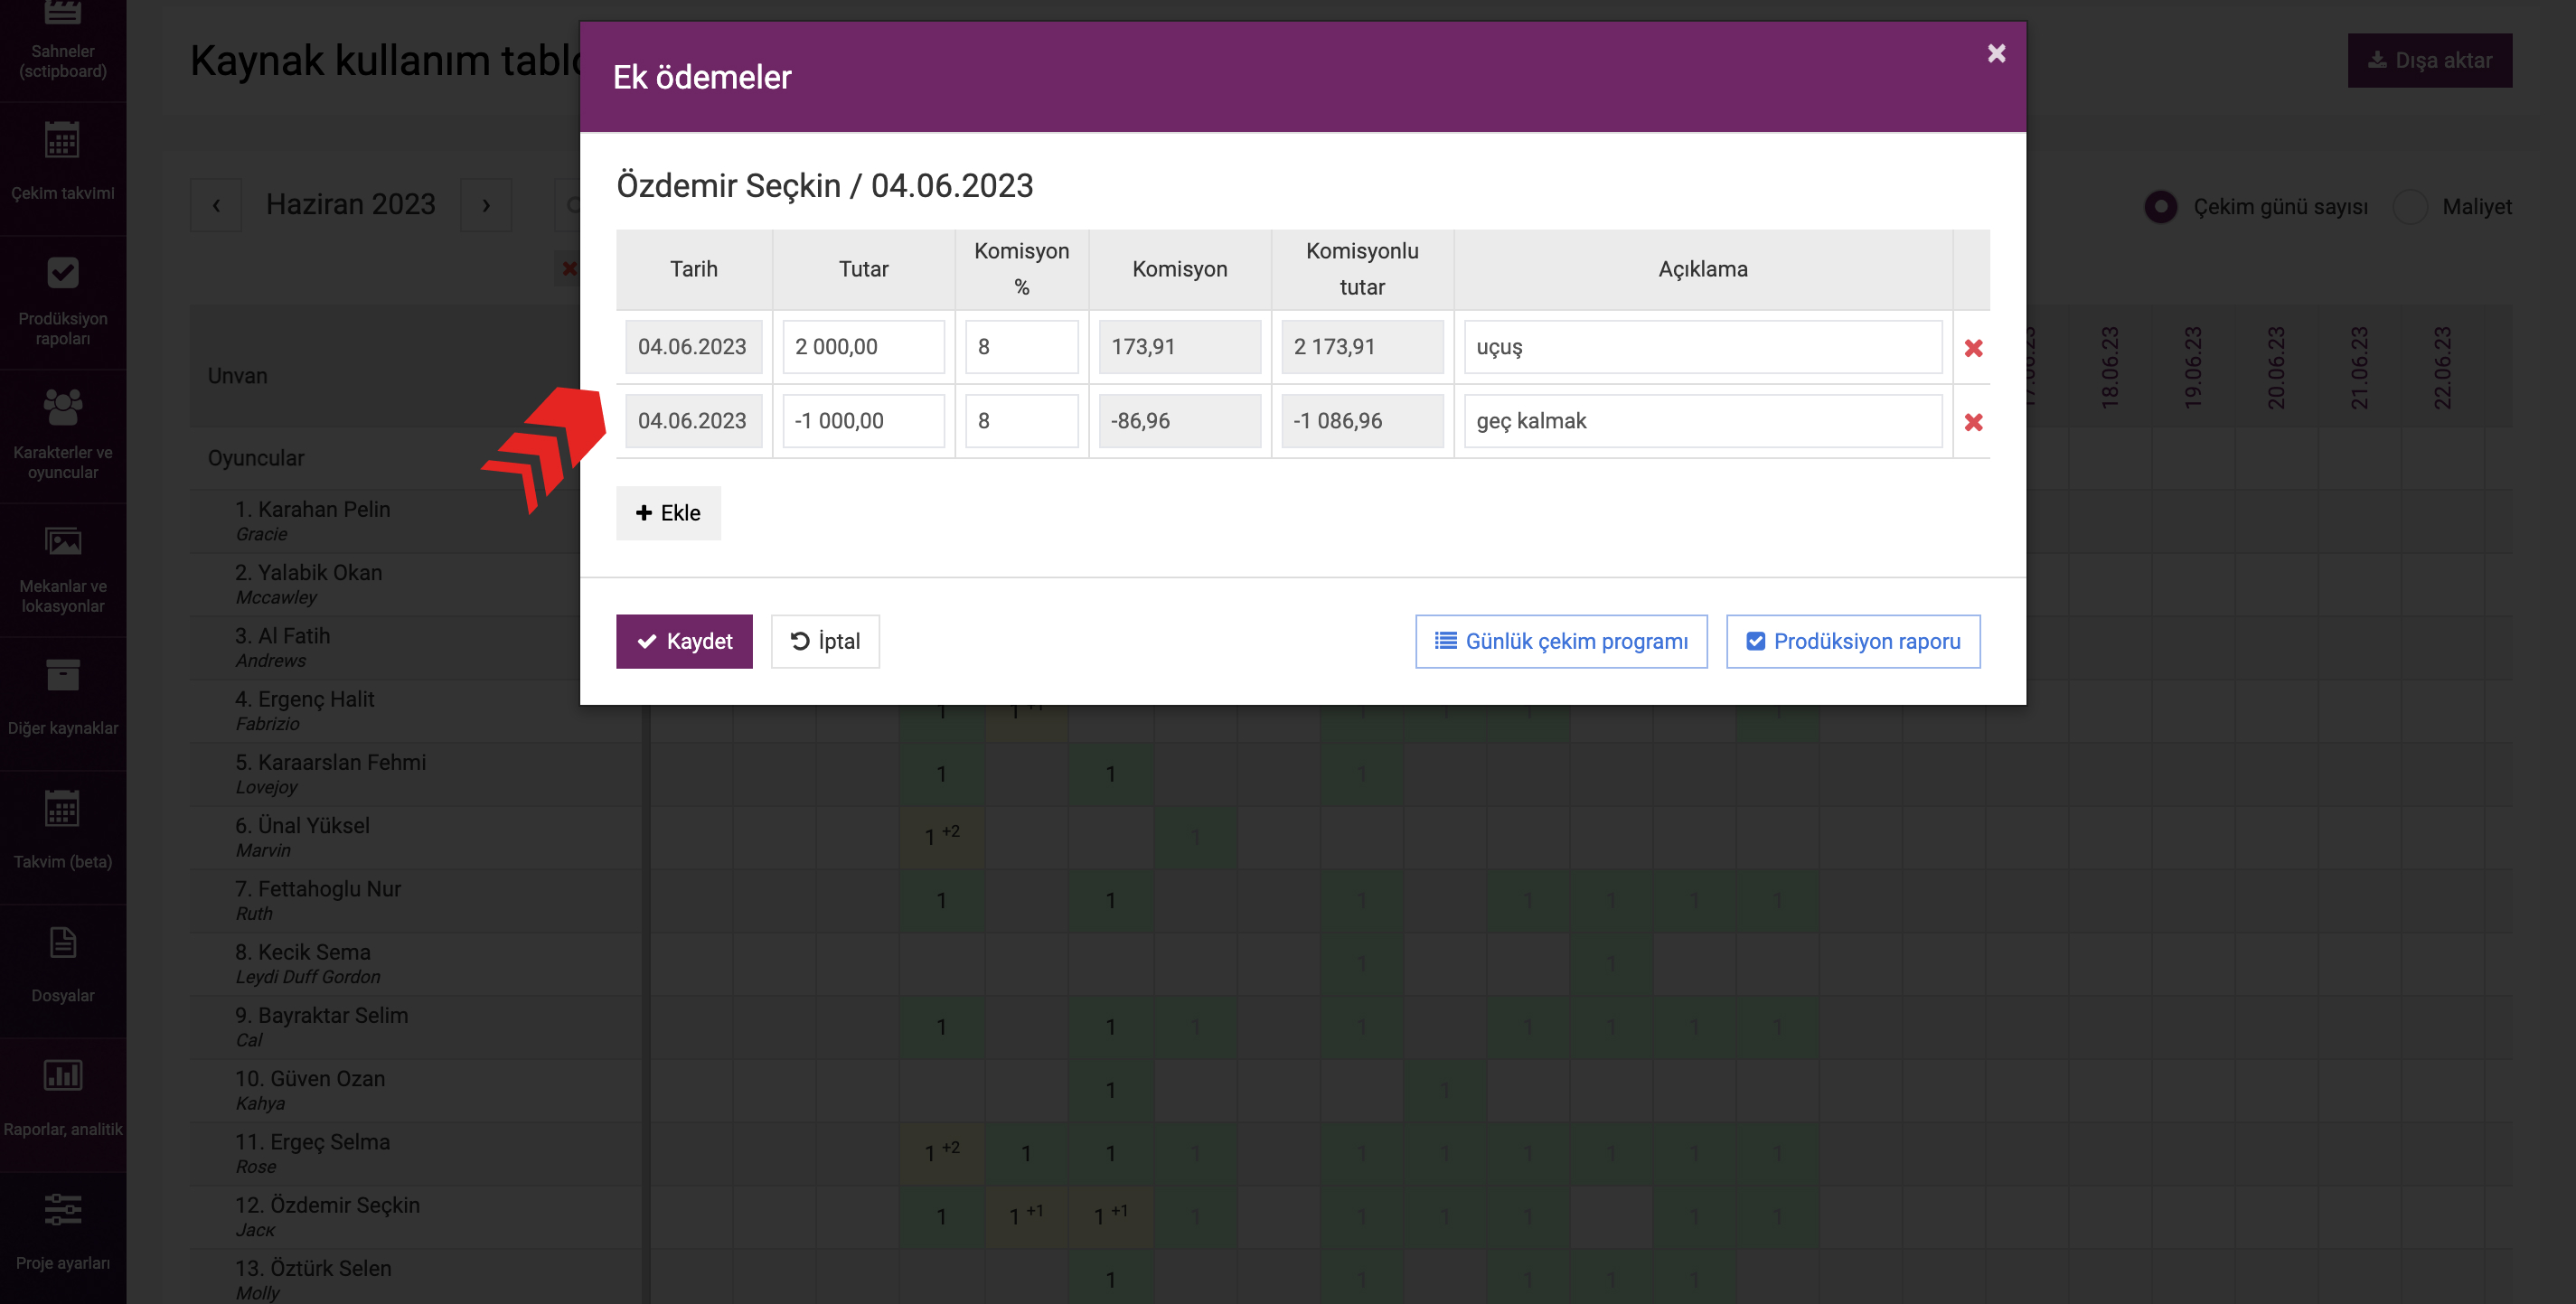Delete the uçuş payment row
The width and height of the screenshot is (2576, 1304).
coord(1973,348)
